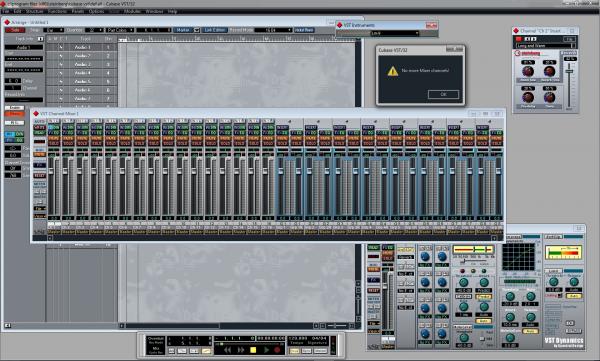Screen dimensions: 600x361
Task: Open the Snap dropdown in Arrange toolbar
Action: 54,30
